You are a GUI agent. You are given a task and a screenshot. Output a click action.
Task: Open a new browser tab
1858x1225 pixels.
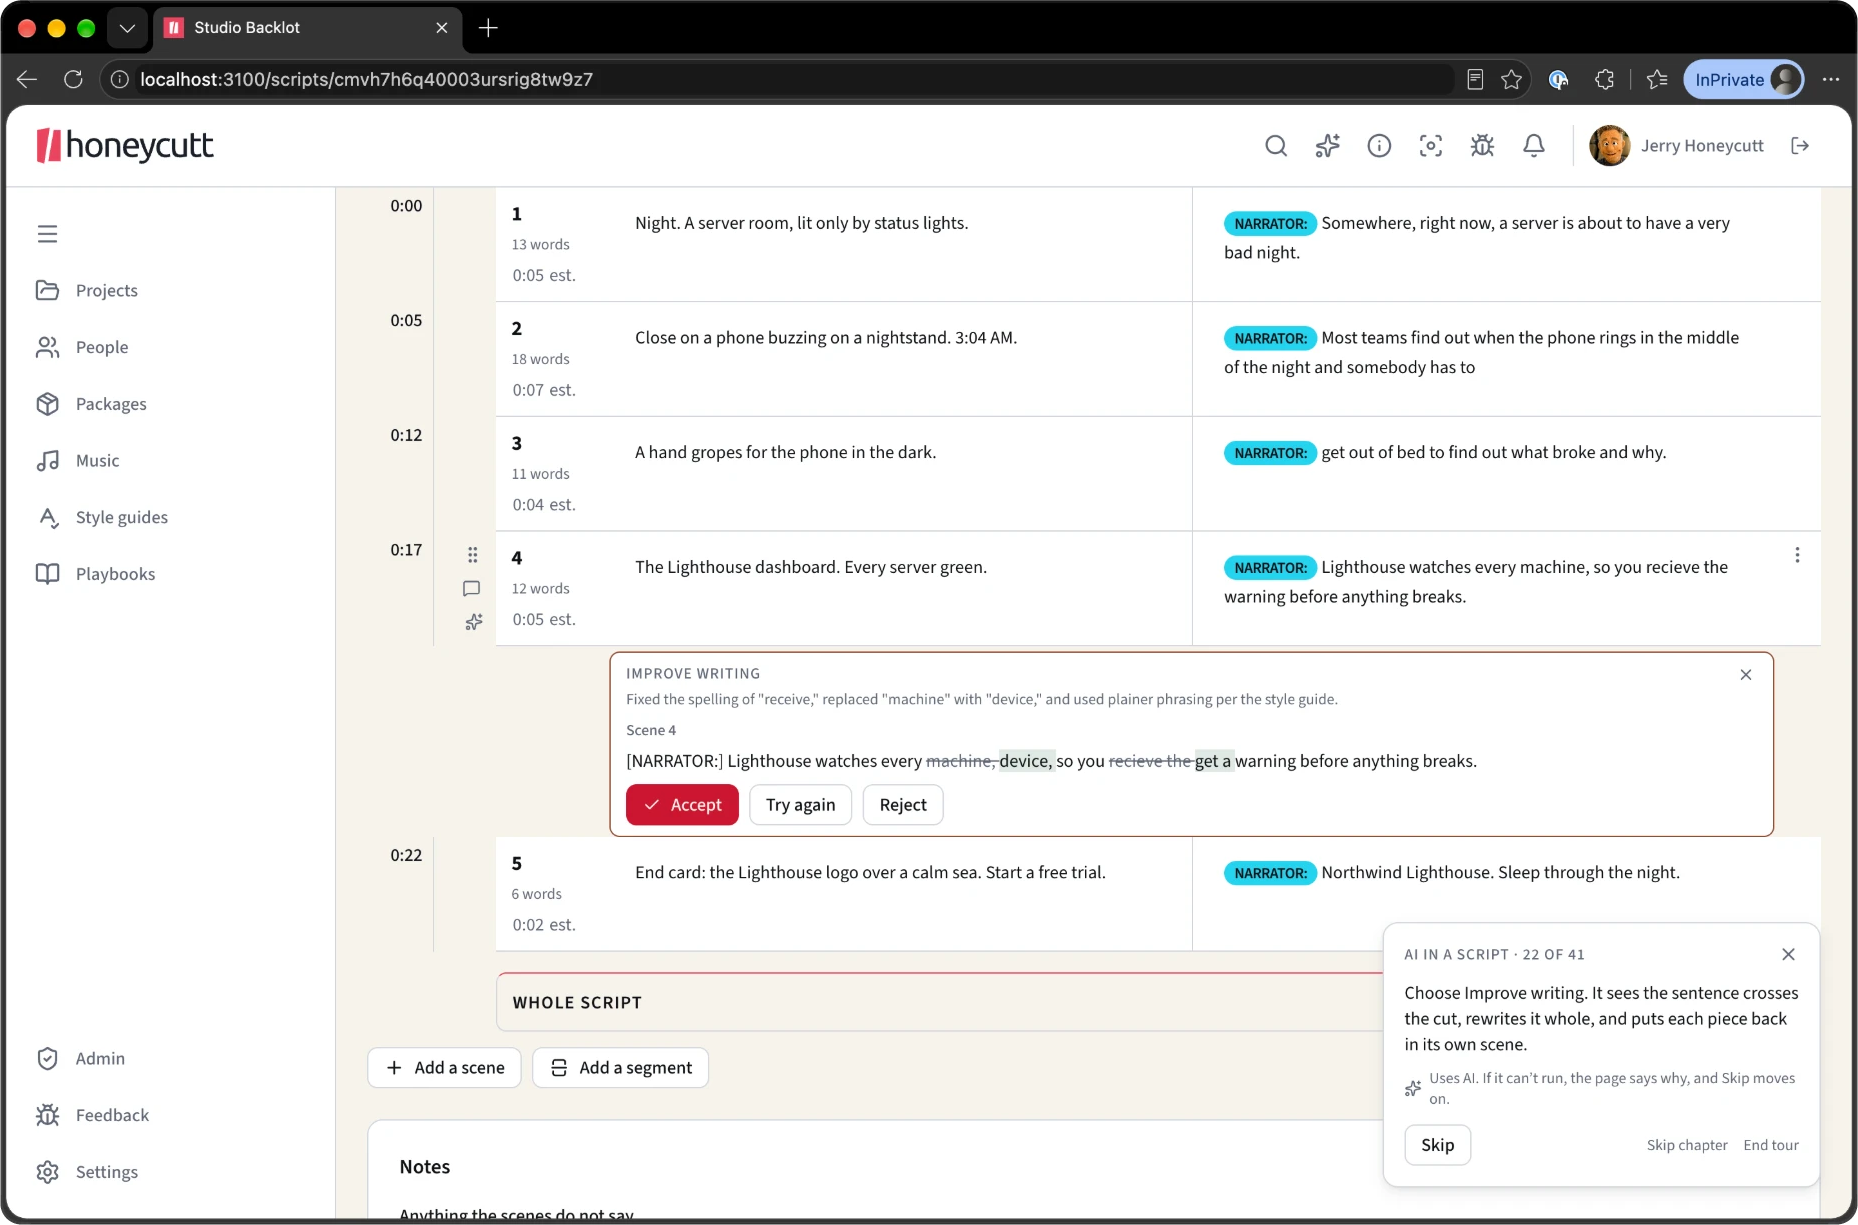[488, 28]
